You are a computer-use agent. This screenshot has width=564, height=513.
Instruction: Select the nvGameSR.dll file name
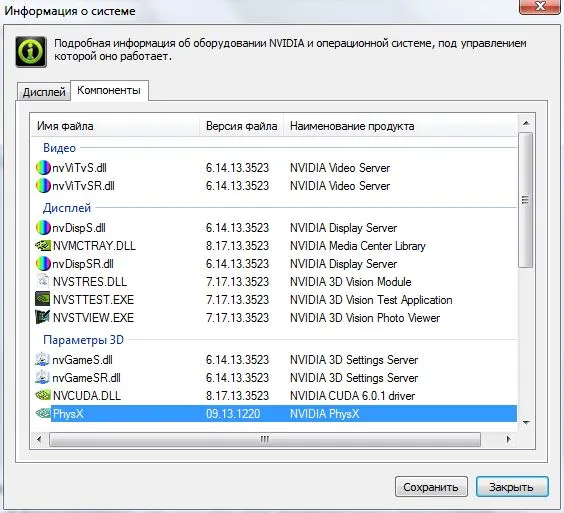(x=86, y=378)
